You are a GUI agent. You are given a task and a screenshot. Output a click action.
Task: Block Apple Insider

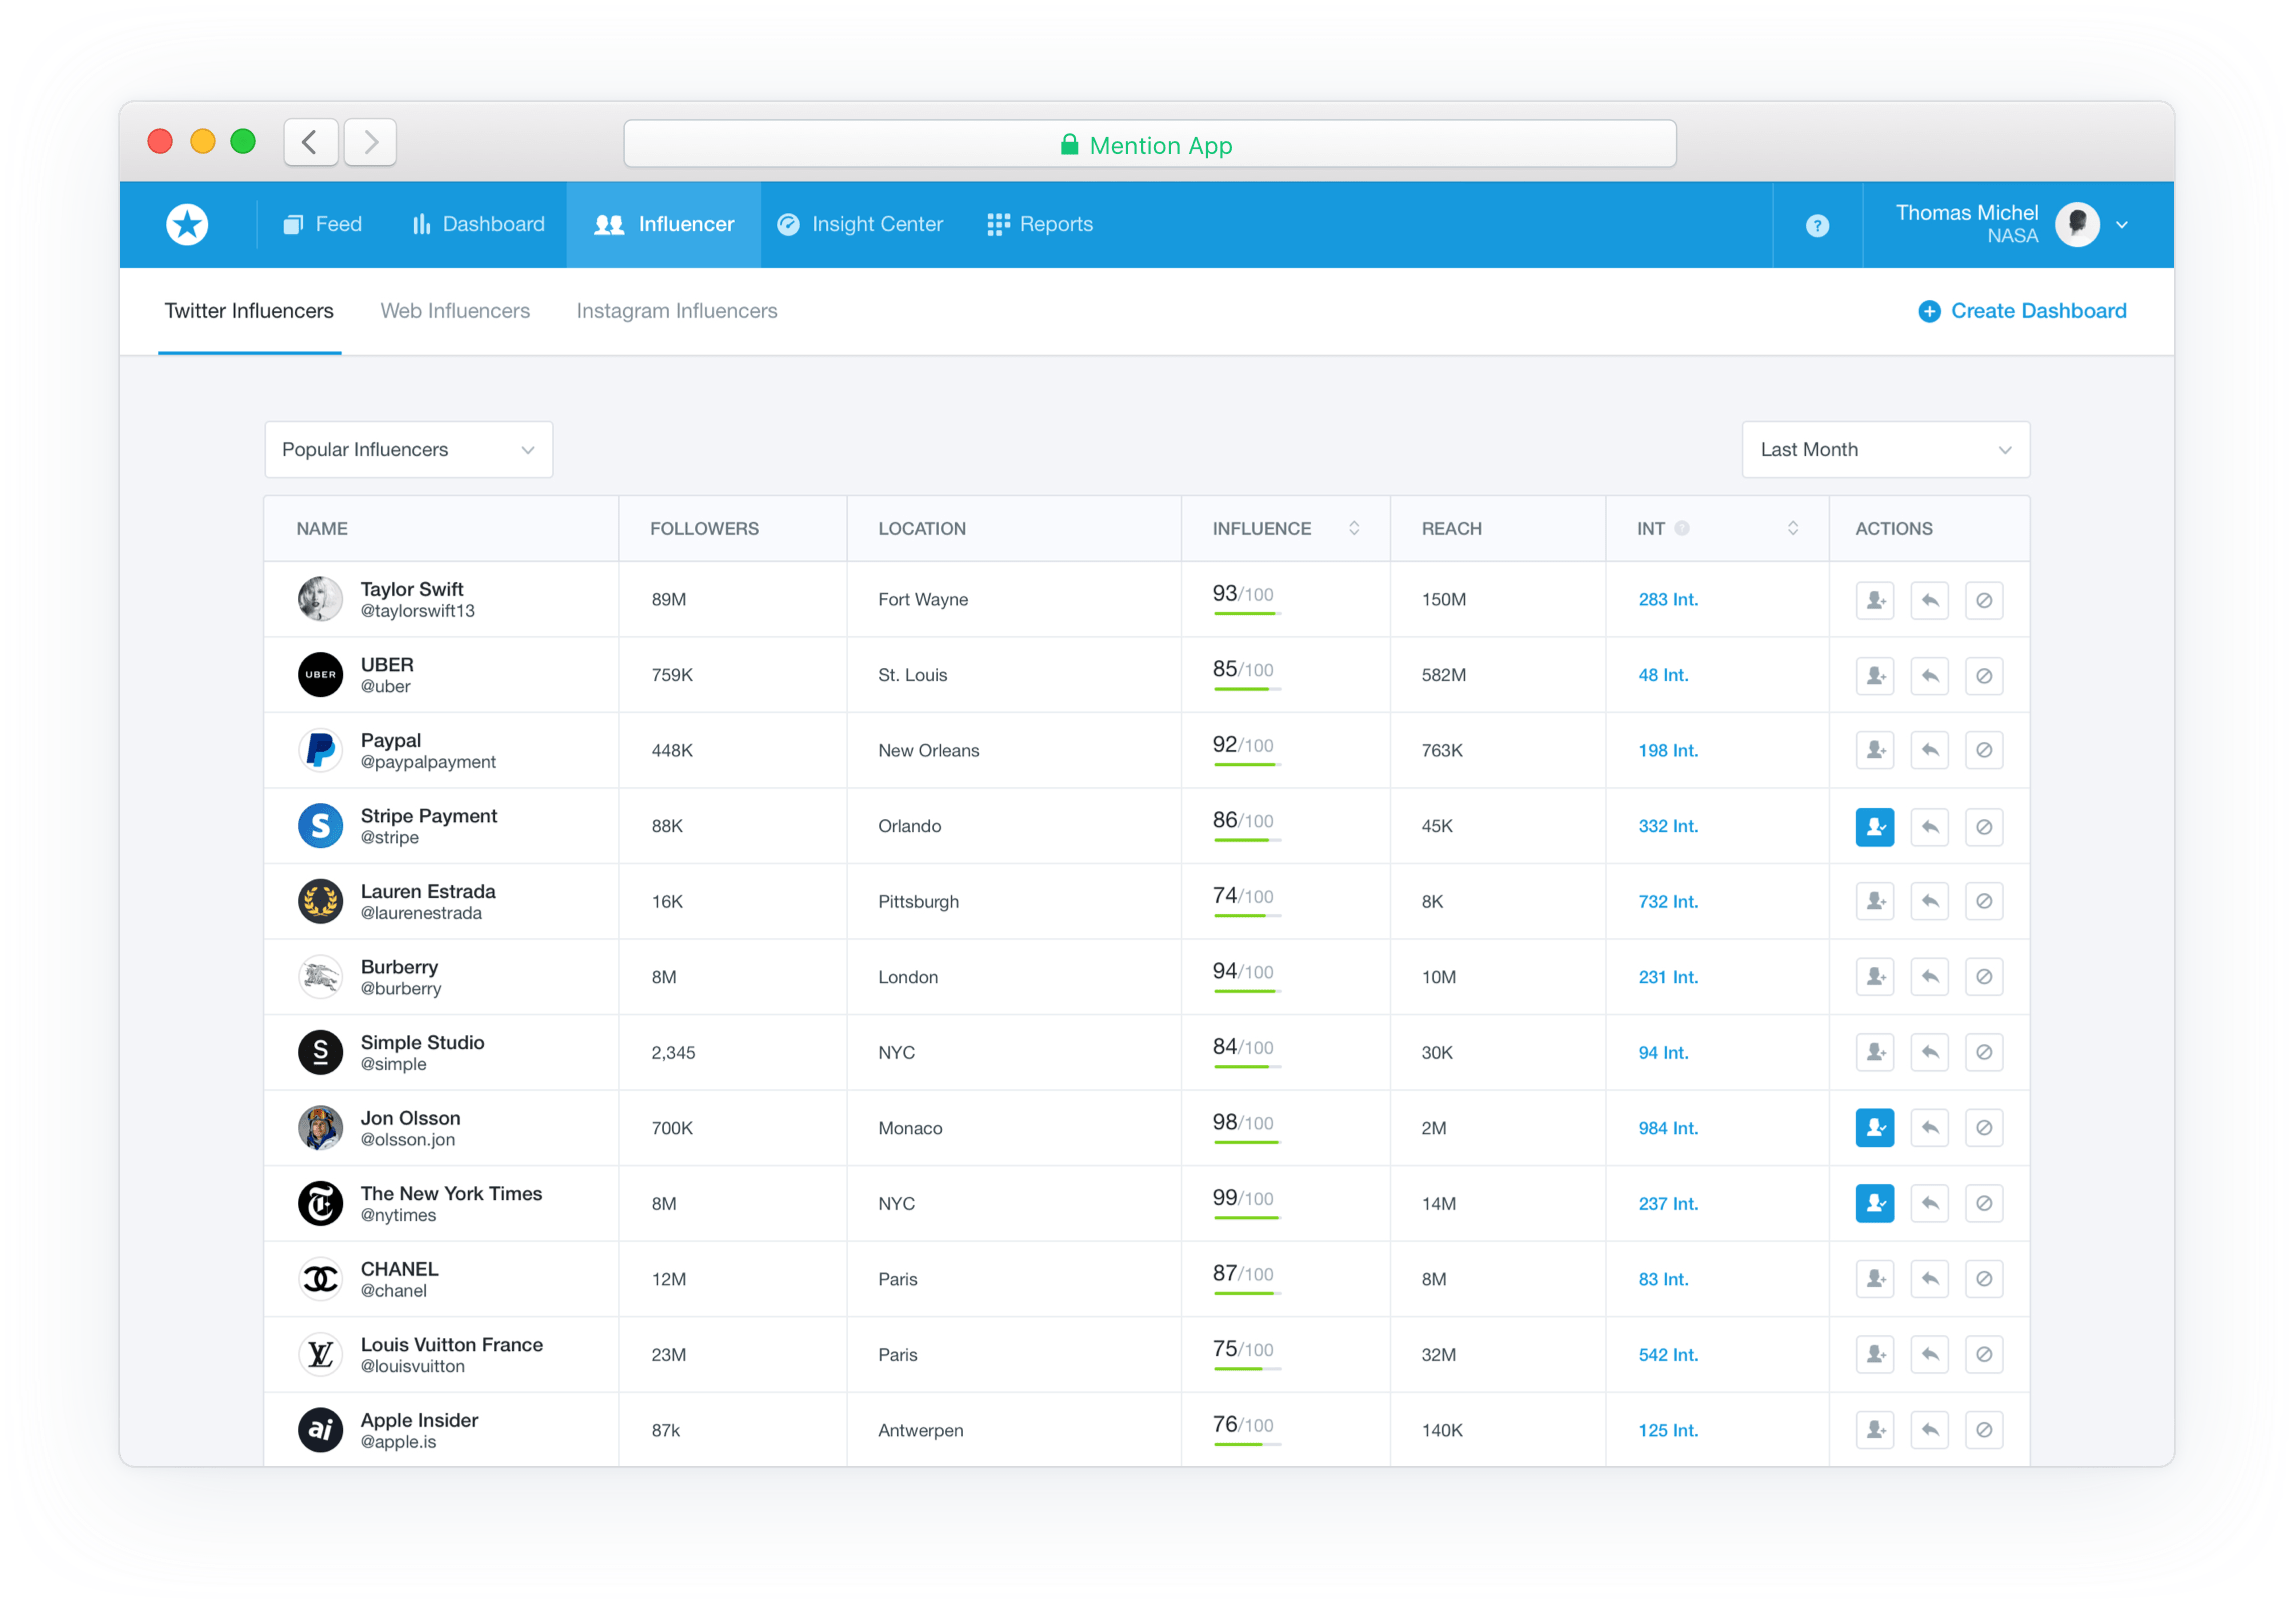click(x=1983, y=1430)
